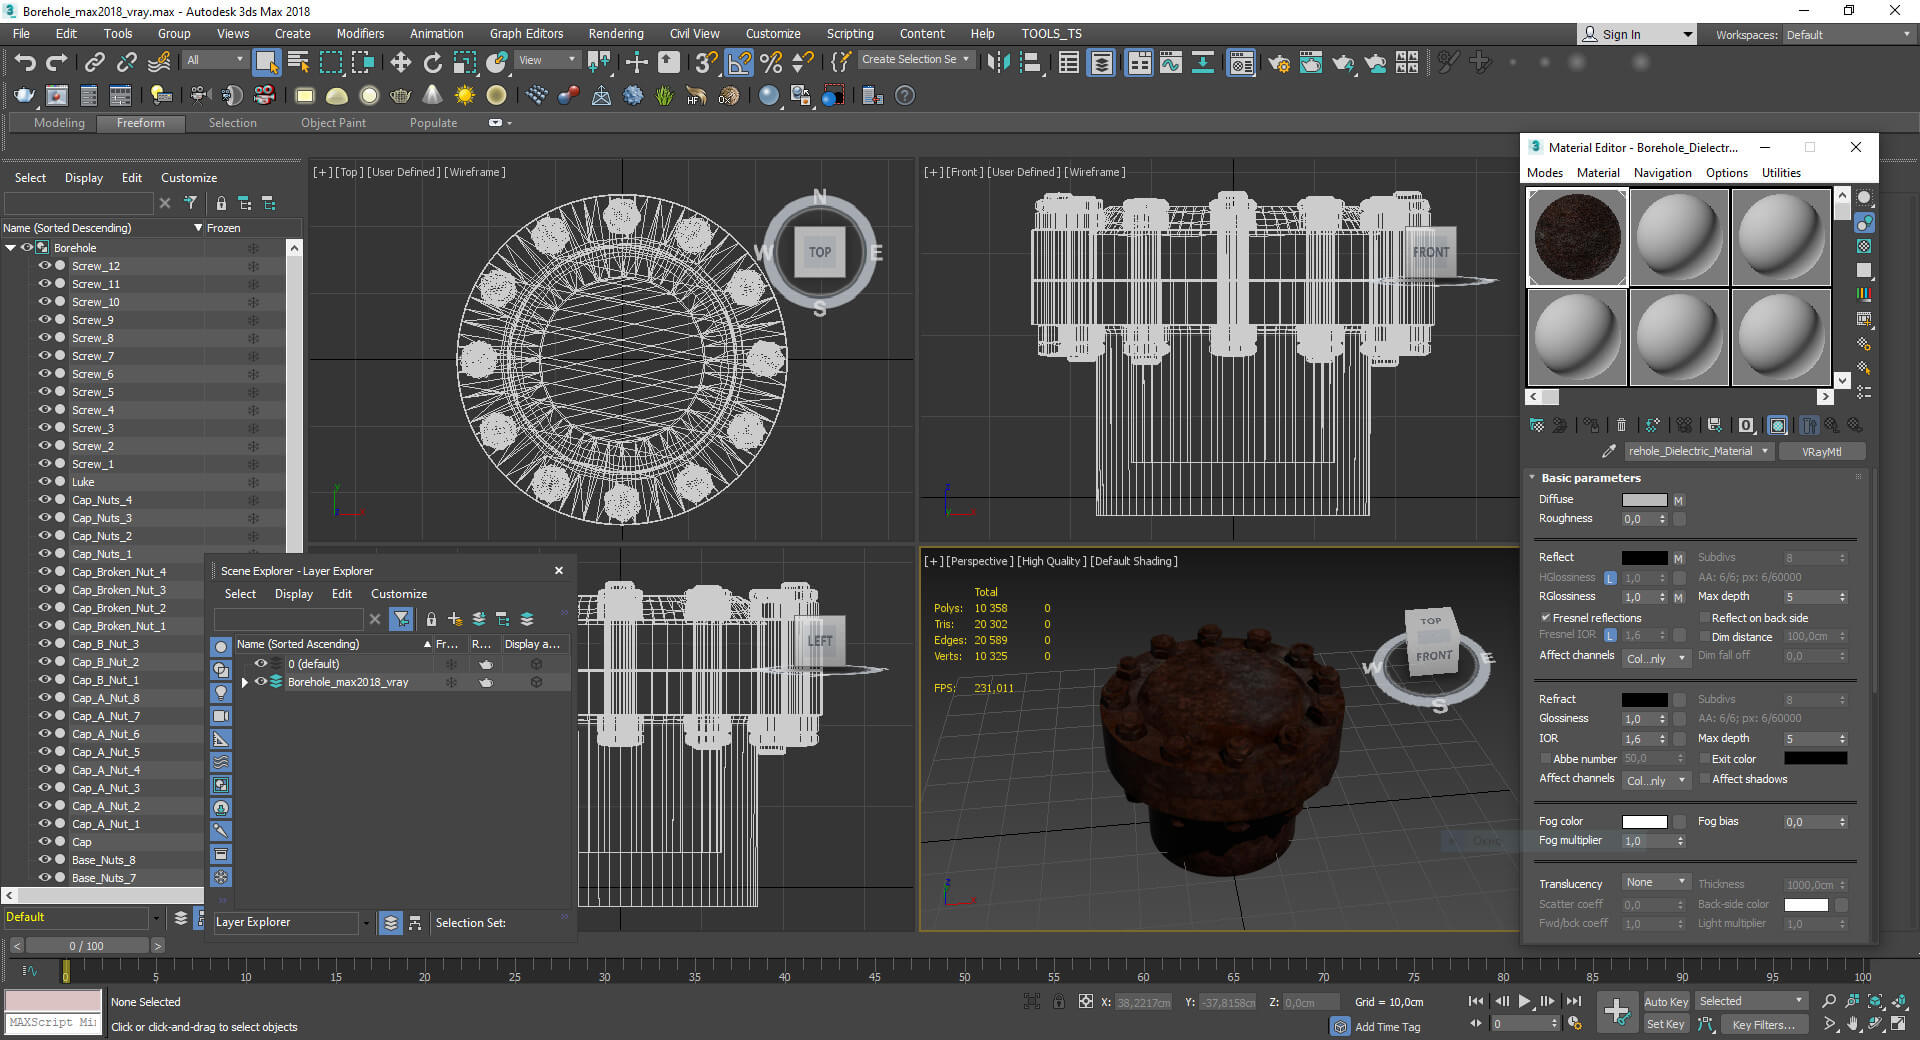Image resolution: width=1920 pixels, height=1040 pixels.
Task: Click the Undo arrow in main toolbar
Action: pyautogui.click(x=25, y=63)
